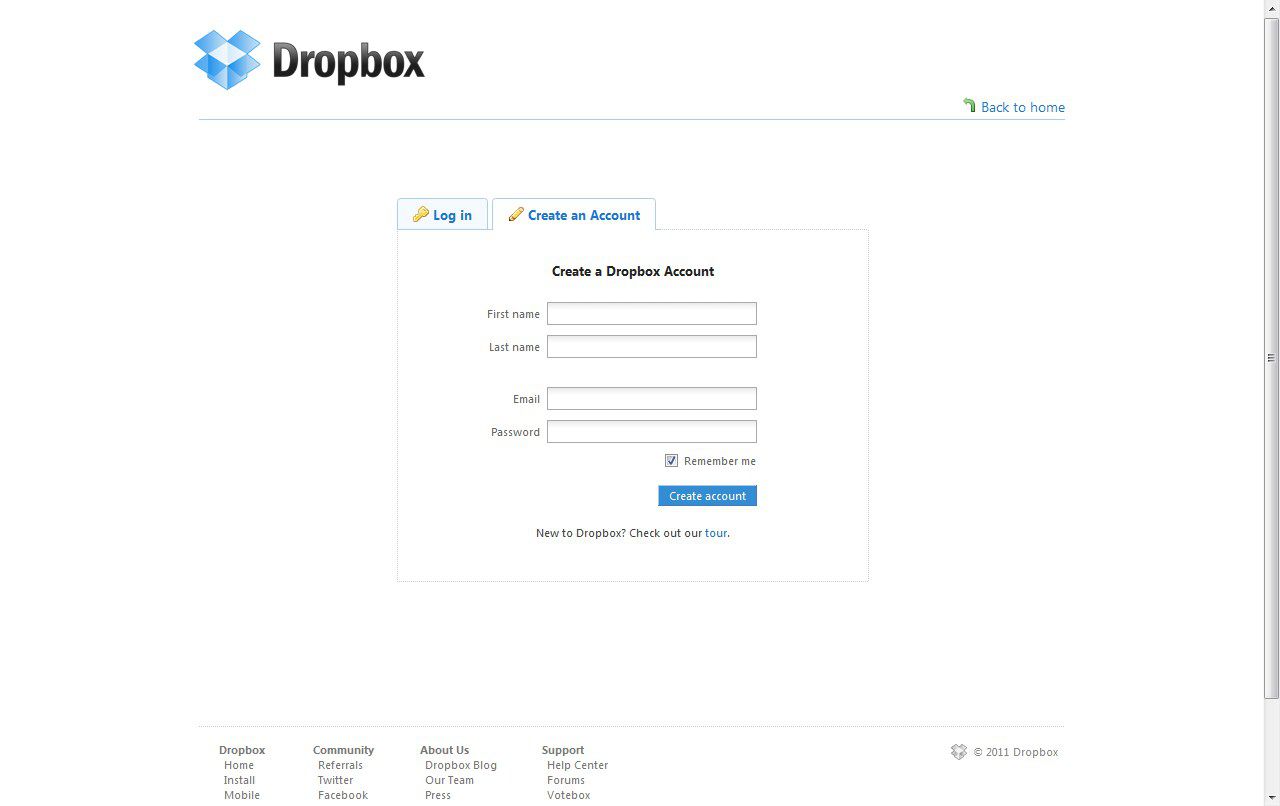Click into the Password field
The image size is (1280, 806).
(652, 432)
